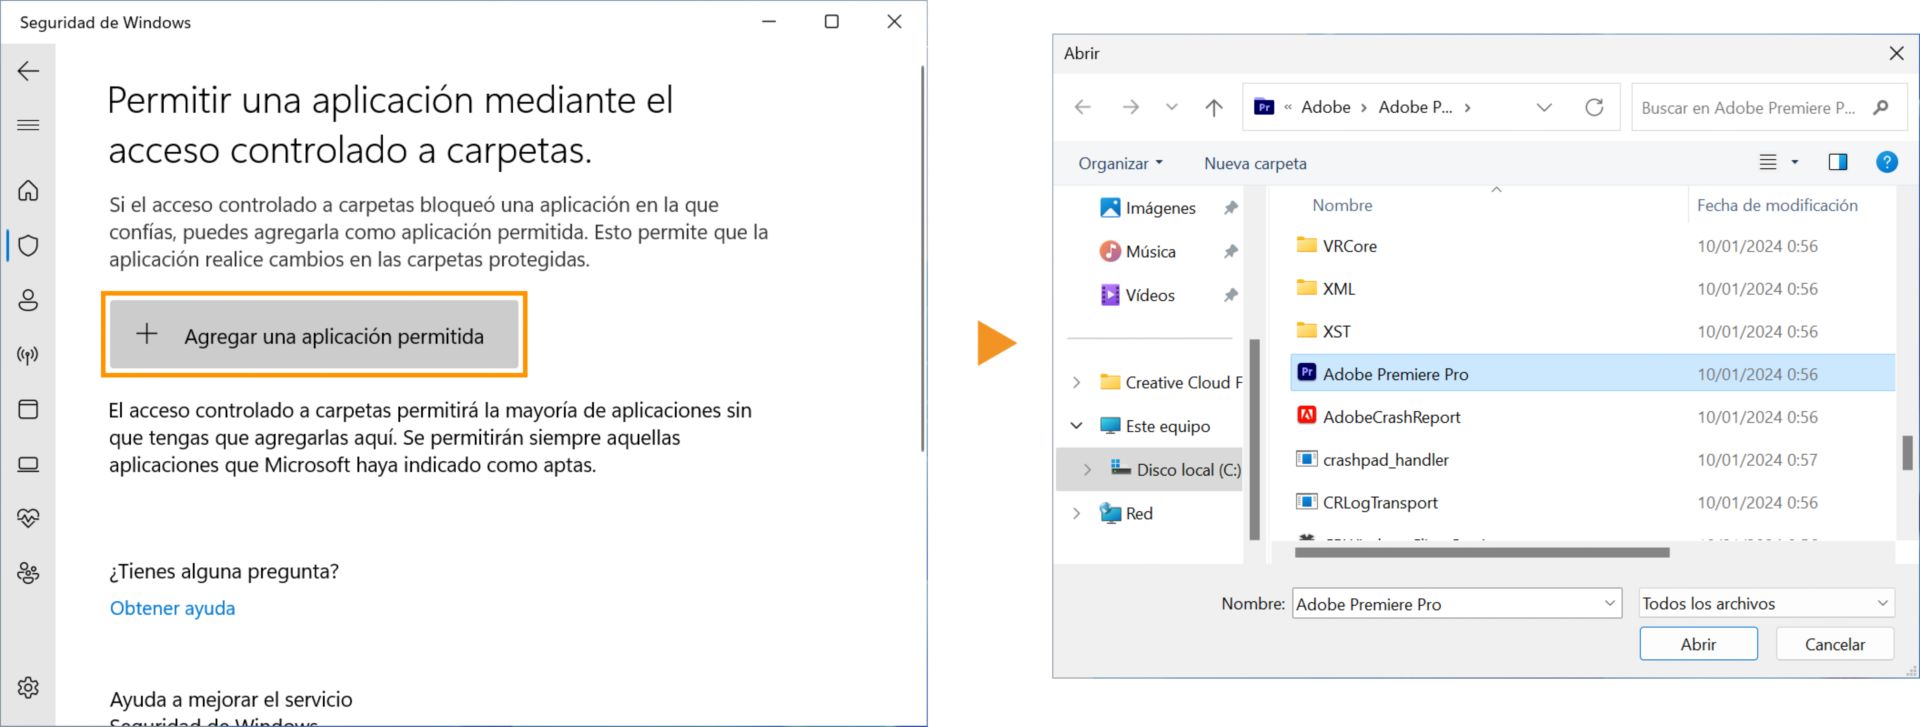The image size is (1920, 727).
Task: Expand the address bar history dropdown
Action: pyautogui.click(x=1544, y=107)
